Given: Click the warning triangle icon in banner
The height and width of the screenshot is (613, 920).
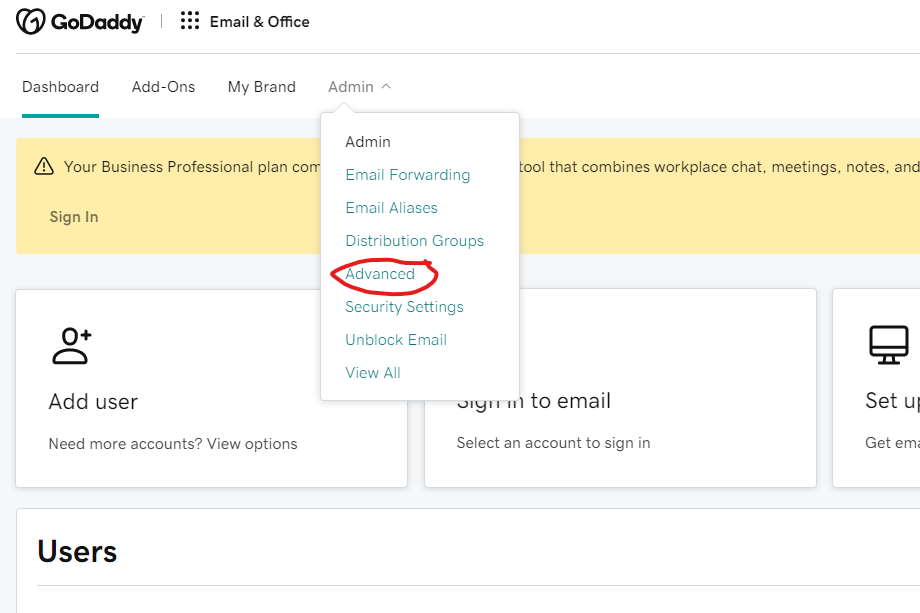Looking at the screenshot, I should coord(44,167).
